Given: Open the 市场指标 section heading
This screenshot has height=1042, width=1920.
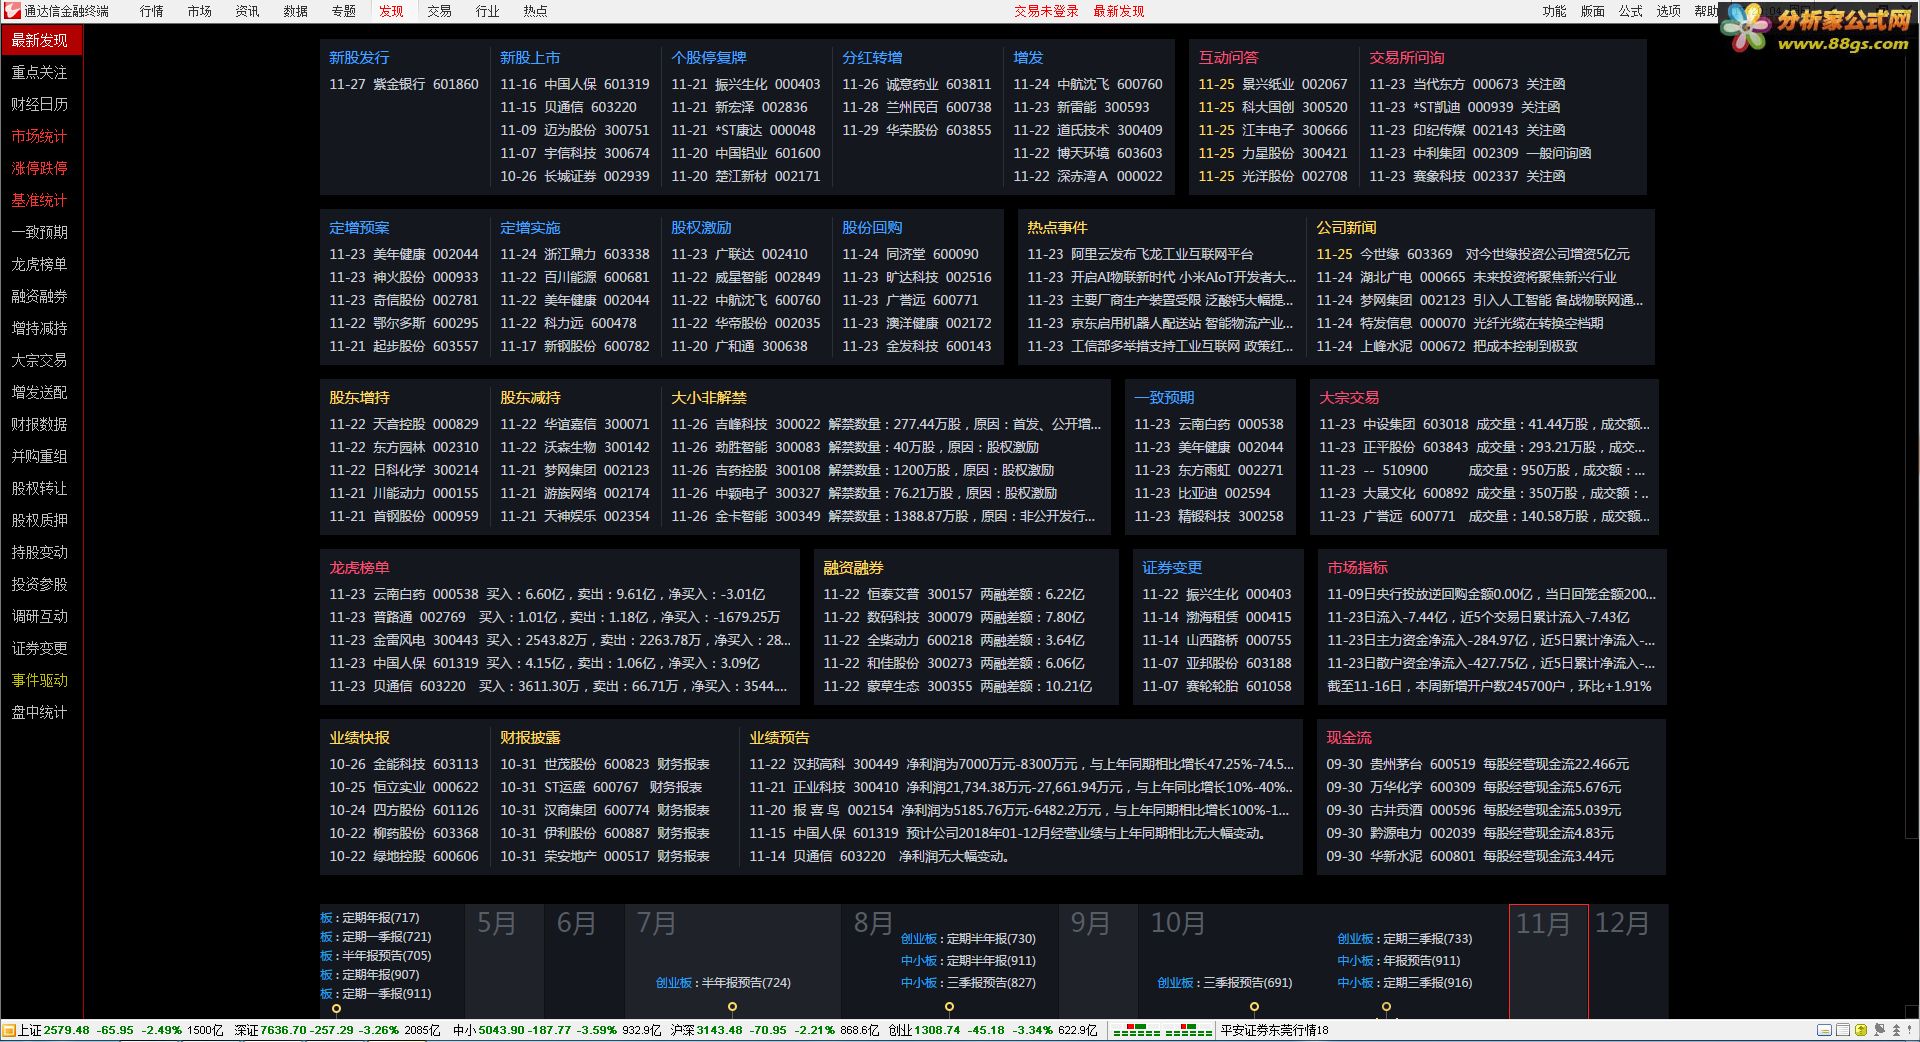Looking at the screenshot, I should 1357,568.
